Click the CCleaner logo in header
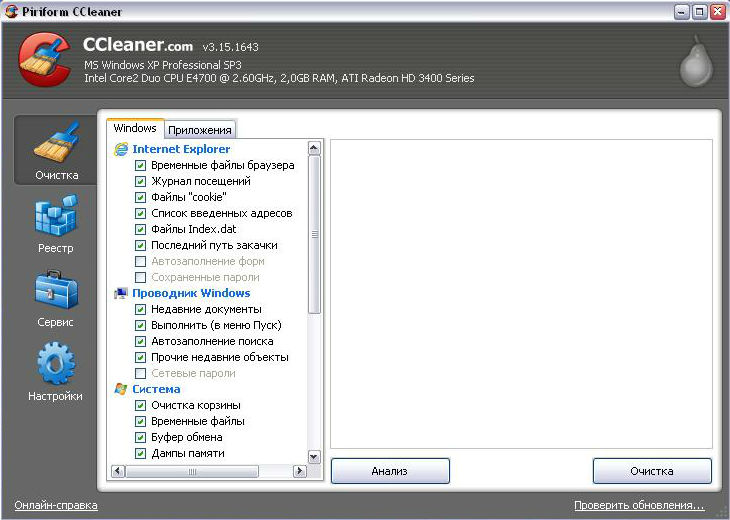Viewport: 730px width, 520px height. click(x=45, y=59)
